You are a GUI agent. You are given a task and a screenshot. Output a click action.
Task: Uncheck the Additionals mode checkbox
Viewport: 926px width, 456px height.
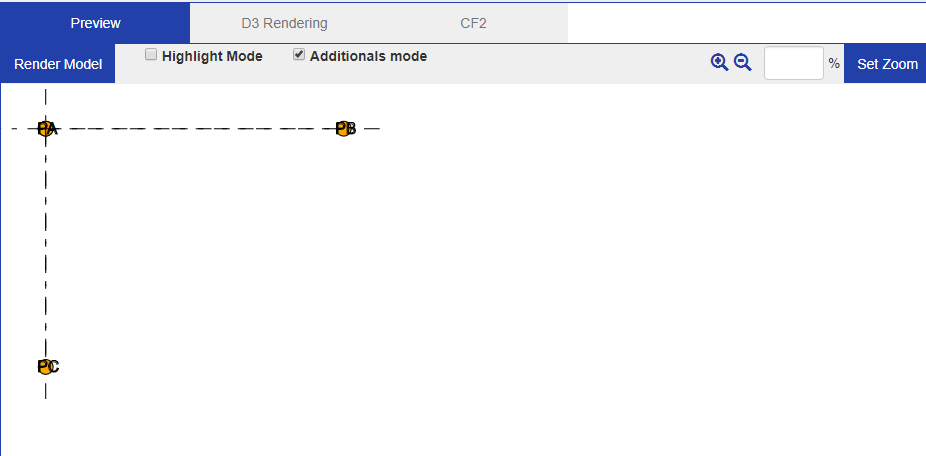pos(299,55)
